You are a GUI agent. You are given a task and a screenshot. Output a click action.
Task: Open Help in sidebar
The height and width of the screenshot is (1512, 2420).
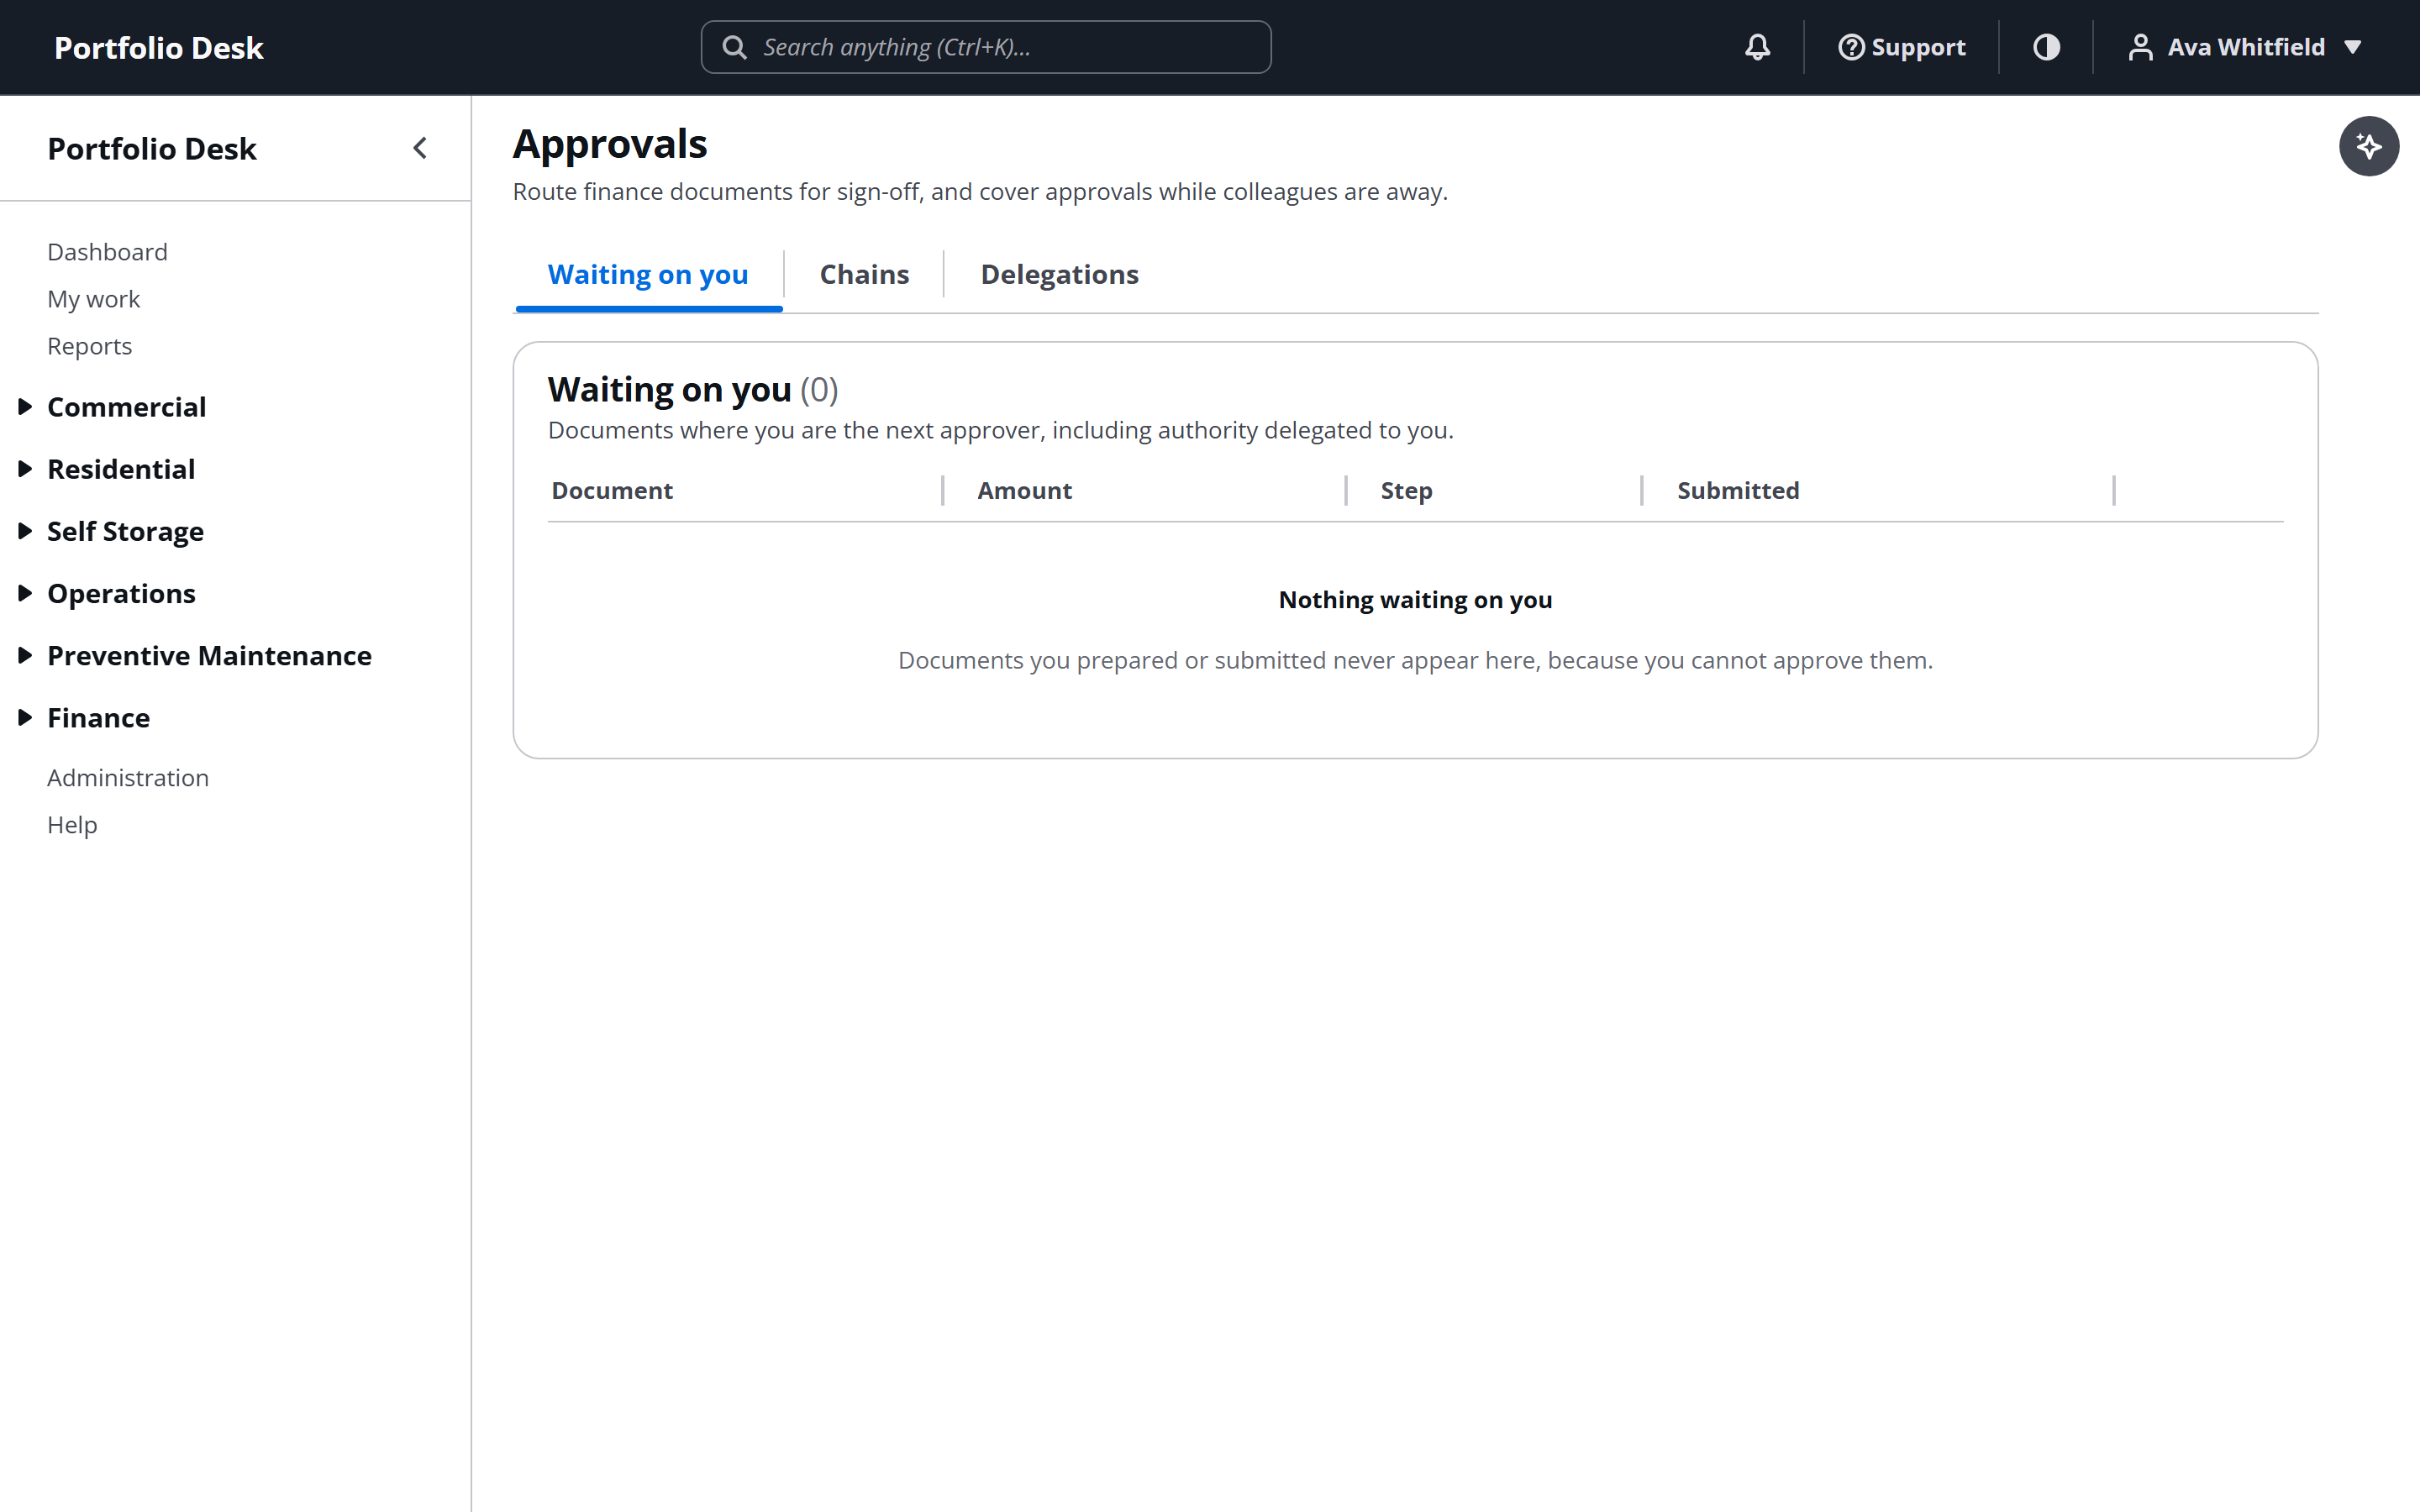(72, 825)
